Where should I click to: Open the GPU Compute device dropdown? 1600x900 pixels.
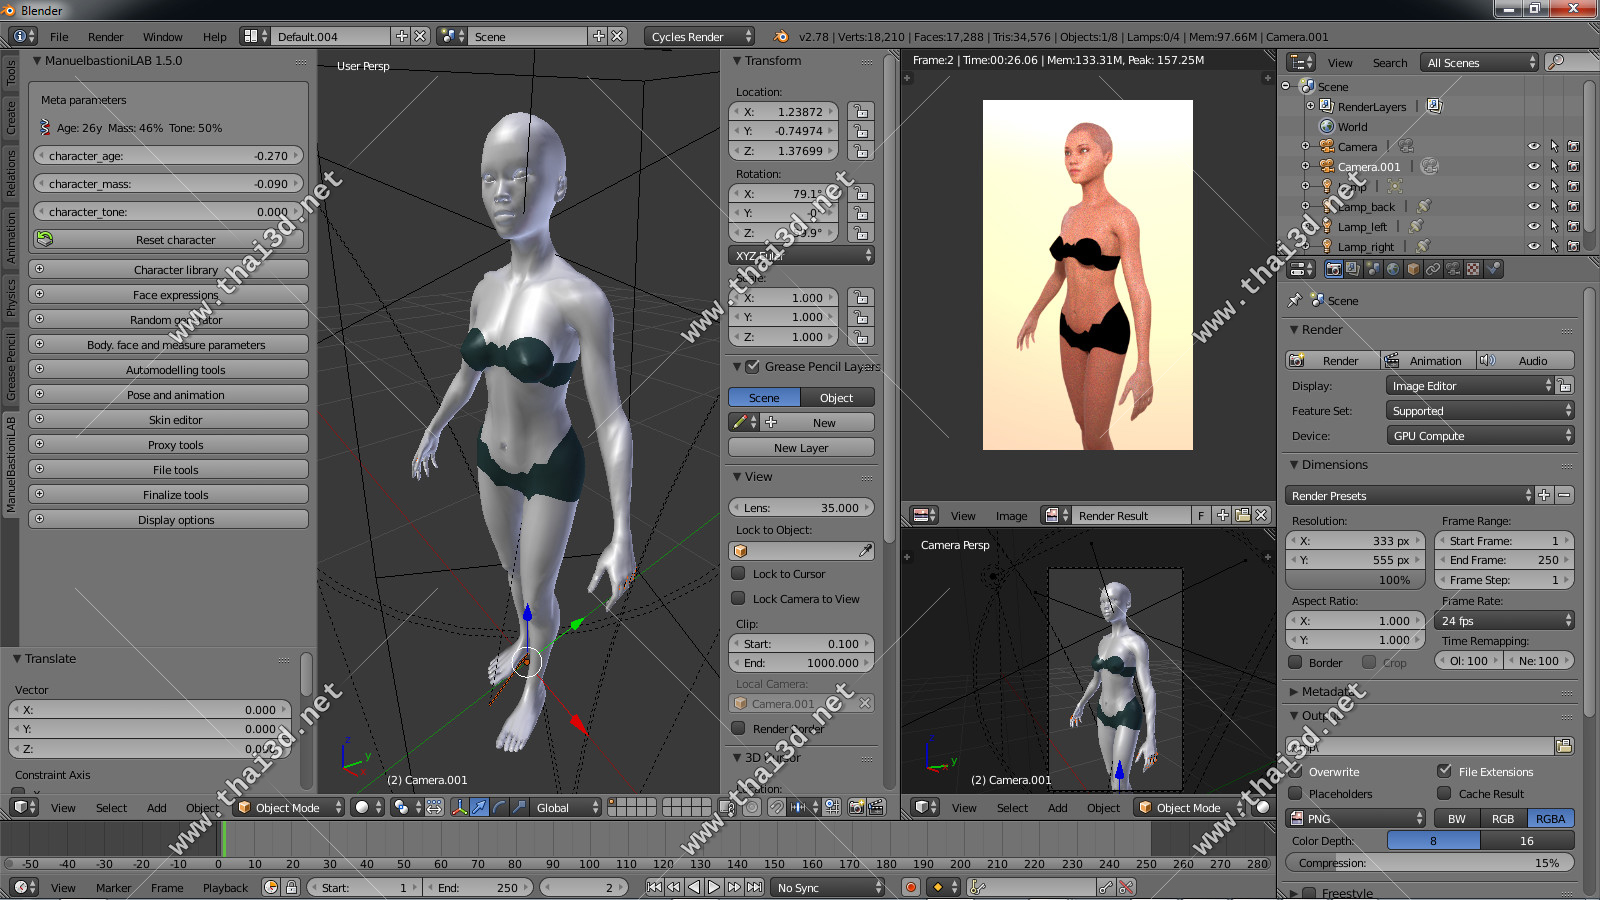(1480, 435)
